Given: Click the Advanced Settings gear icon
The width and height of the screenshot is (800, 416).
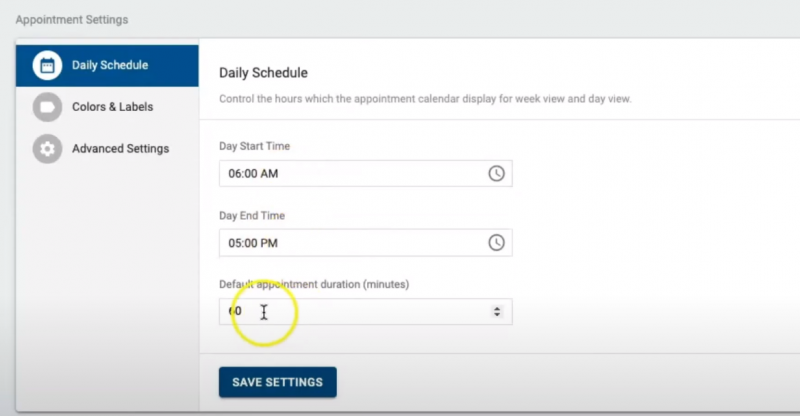Looking at the screenshot, I should pos(47,149).
